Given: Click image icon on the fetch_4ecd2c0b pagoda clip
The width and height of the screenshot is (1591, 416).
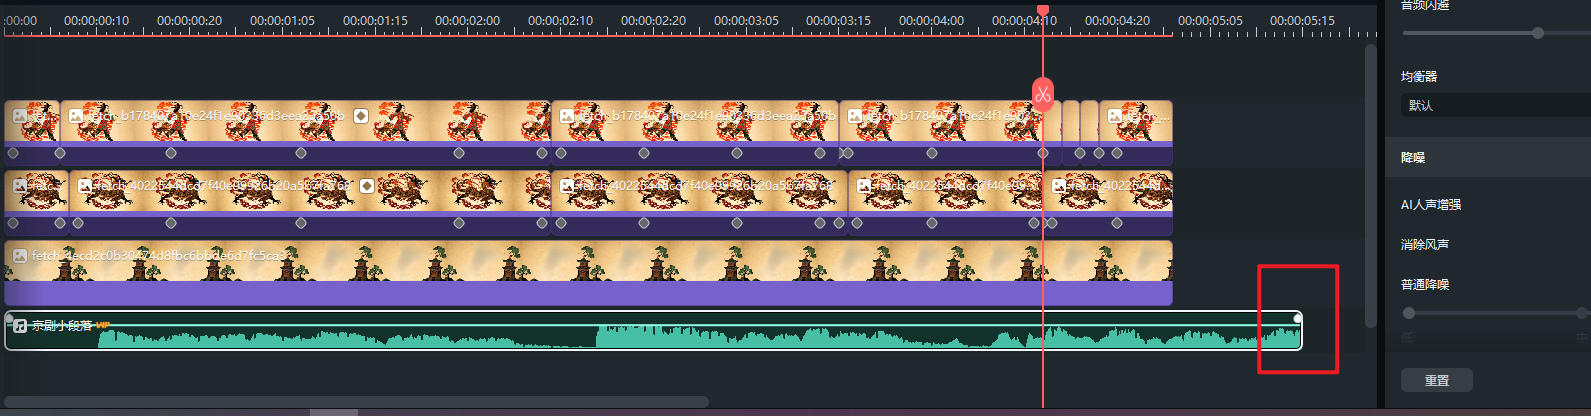Looking at the screenshot, I should (x=20, y=256).
